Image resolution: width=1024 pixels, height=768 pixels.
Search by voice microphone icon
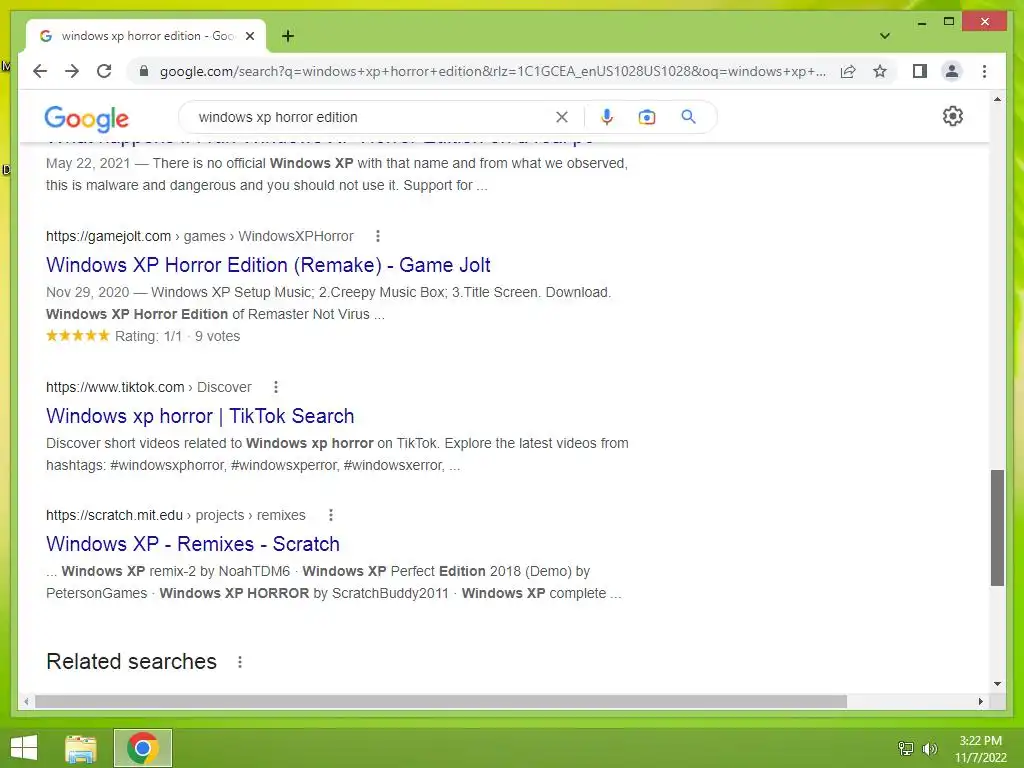[x=607, y=117]
